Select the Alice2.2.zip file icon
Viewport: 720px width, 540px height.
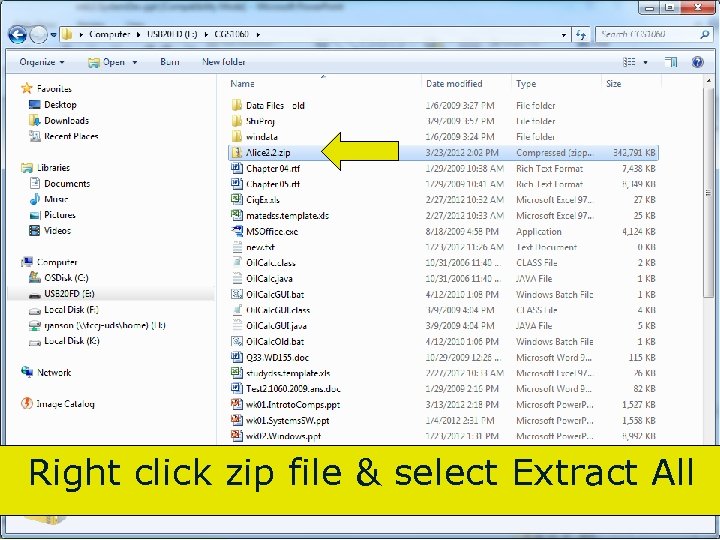pos(236,152)
